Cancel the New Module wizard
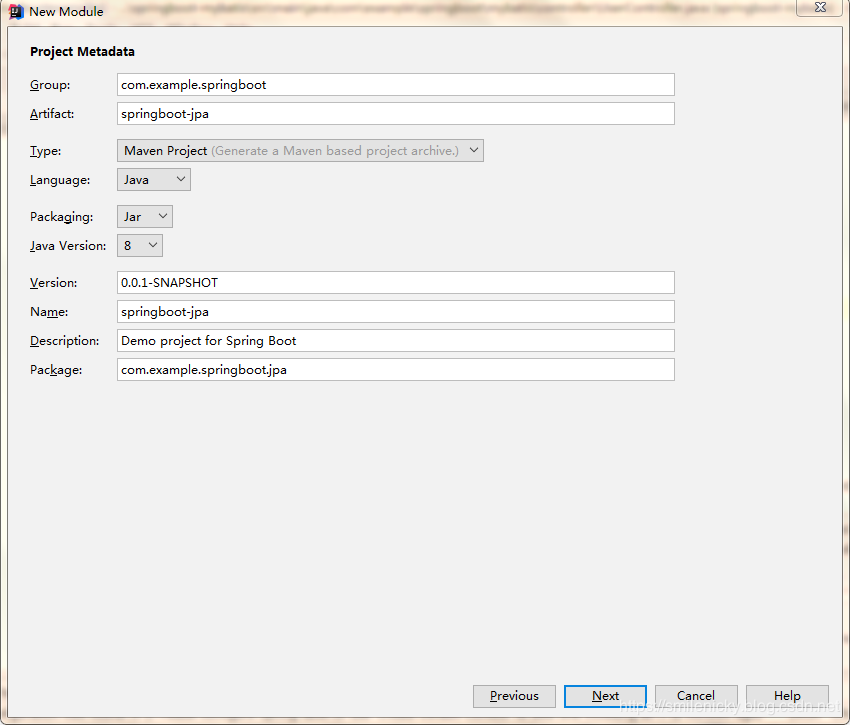 pyautogui.click(x=696, y=696)
